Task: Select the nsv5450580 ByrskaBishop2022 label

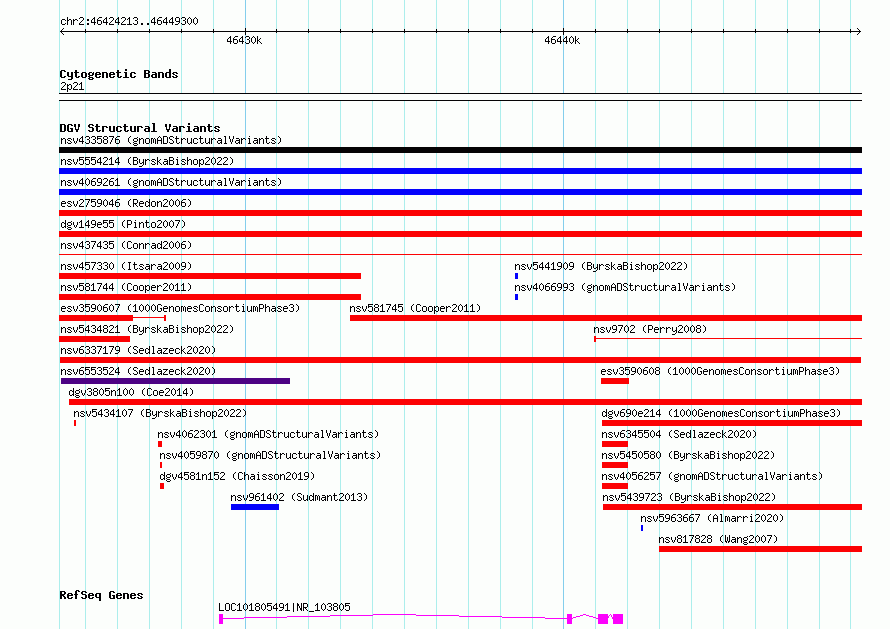Action: tap(688, 455)
